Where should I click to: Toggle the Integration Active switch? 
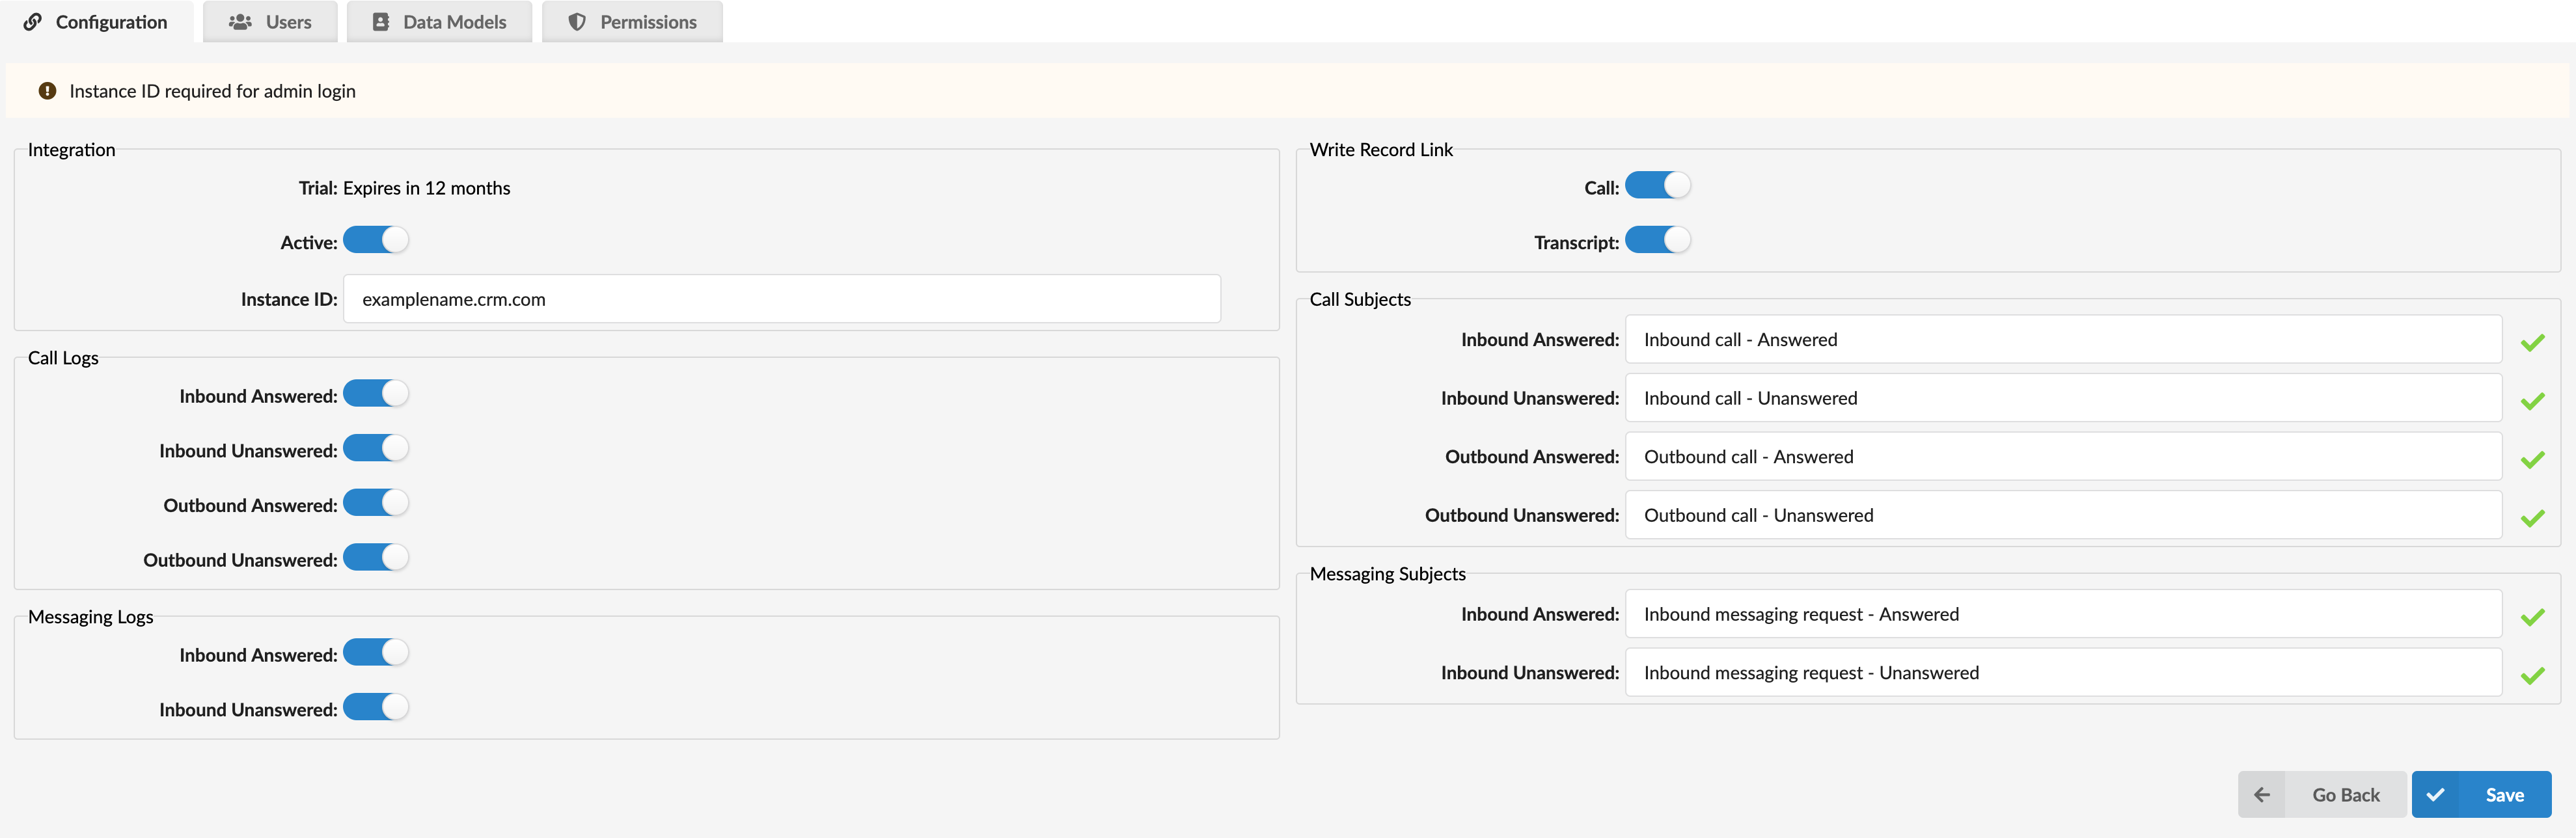[x=376, y=240]
